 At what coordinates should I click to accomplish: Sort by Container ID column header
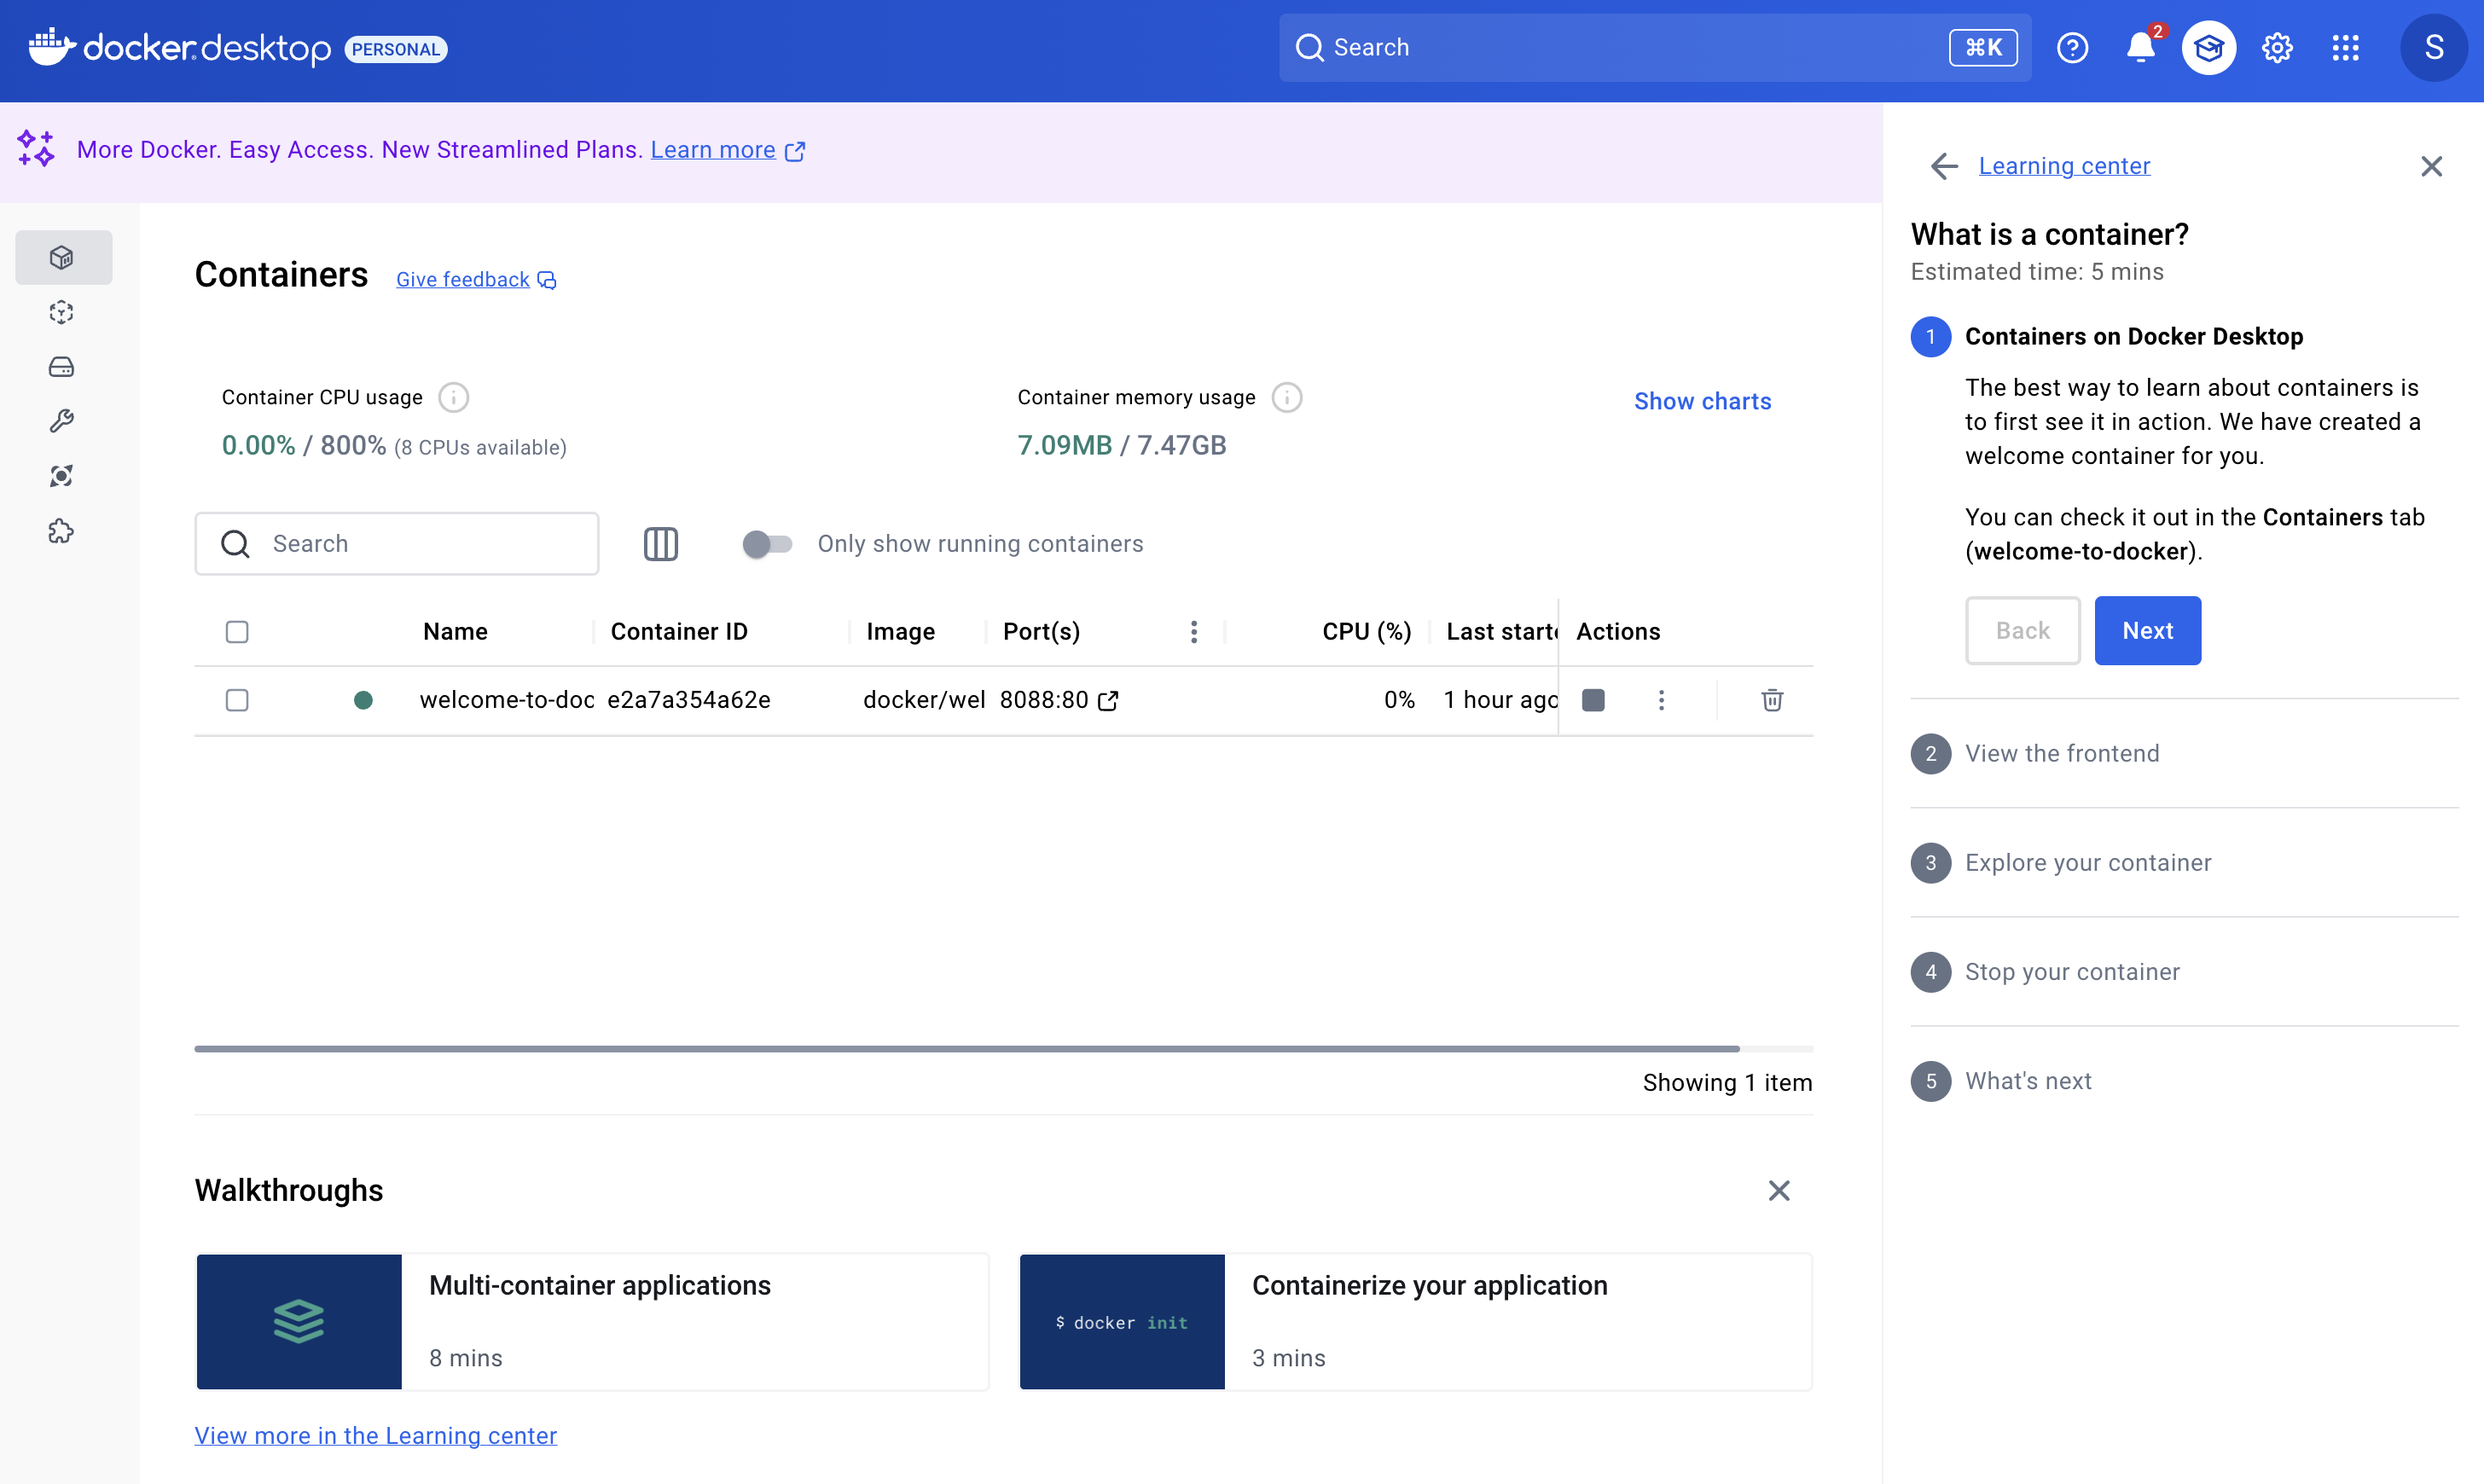[x=679, y=632]
